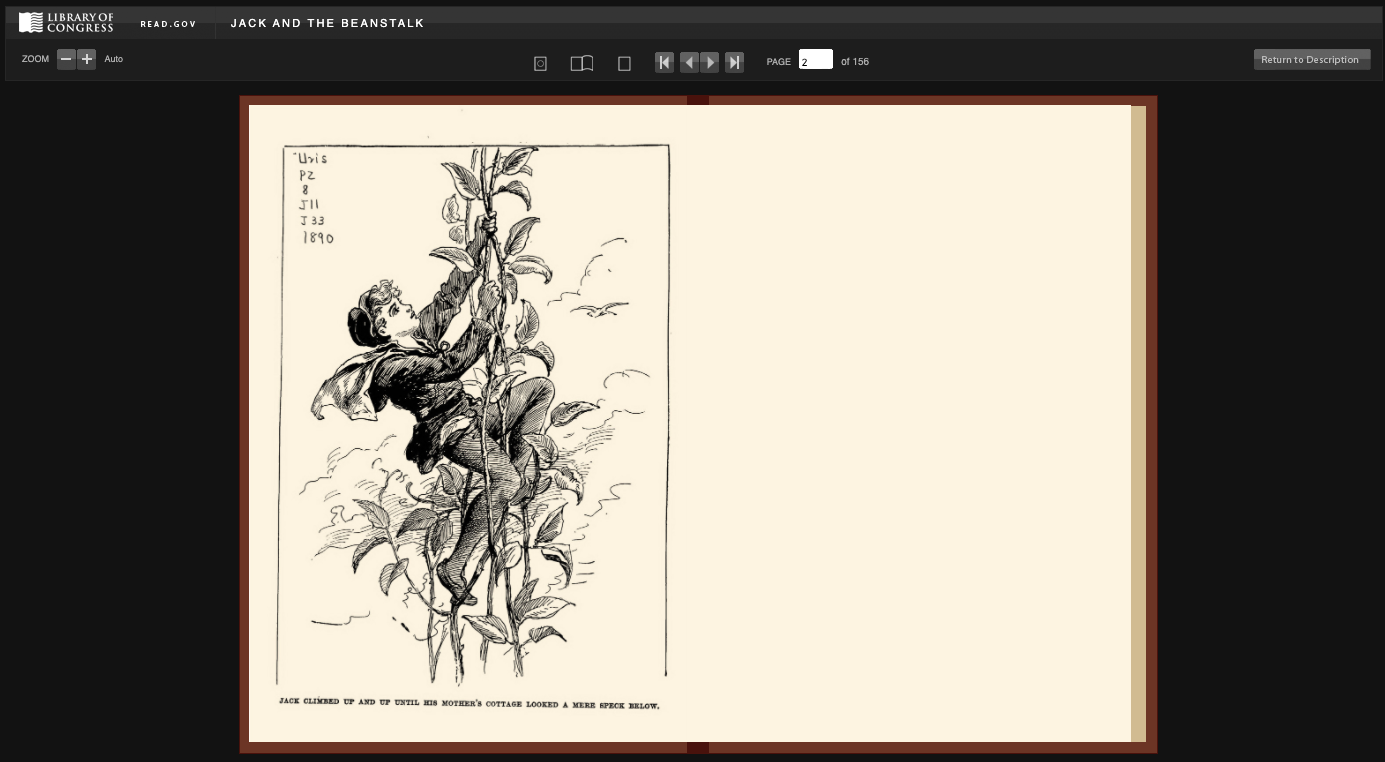Image resolution: width=1385 pixels, height=762 pixels.
Task: Select the JACK AND THE BEANSTALK header
Action: click(327, 23)
